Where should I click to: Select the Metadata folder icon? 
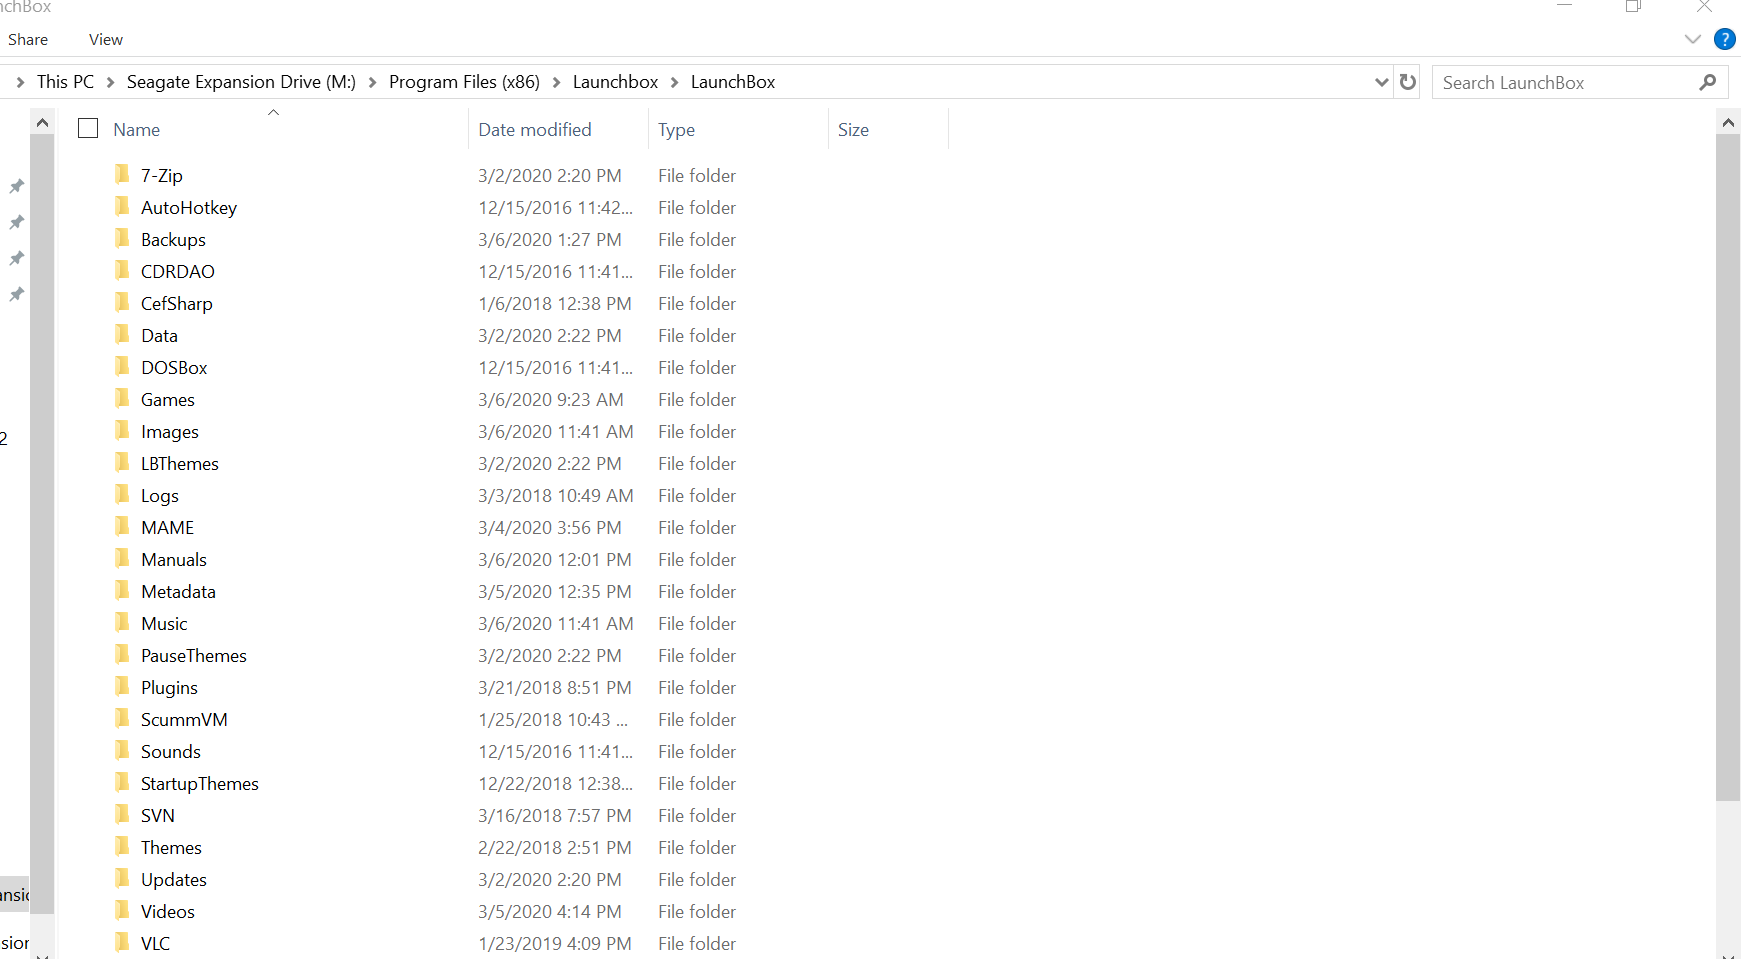(122, 591)
